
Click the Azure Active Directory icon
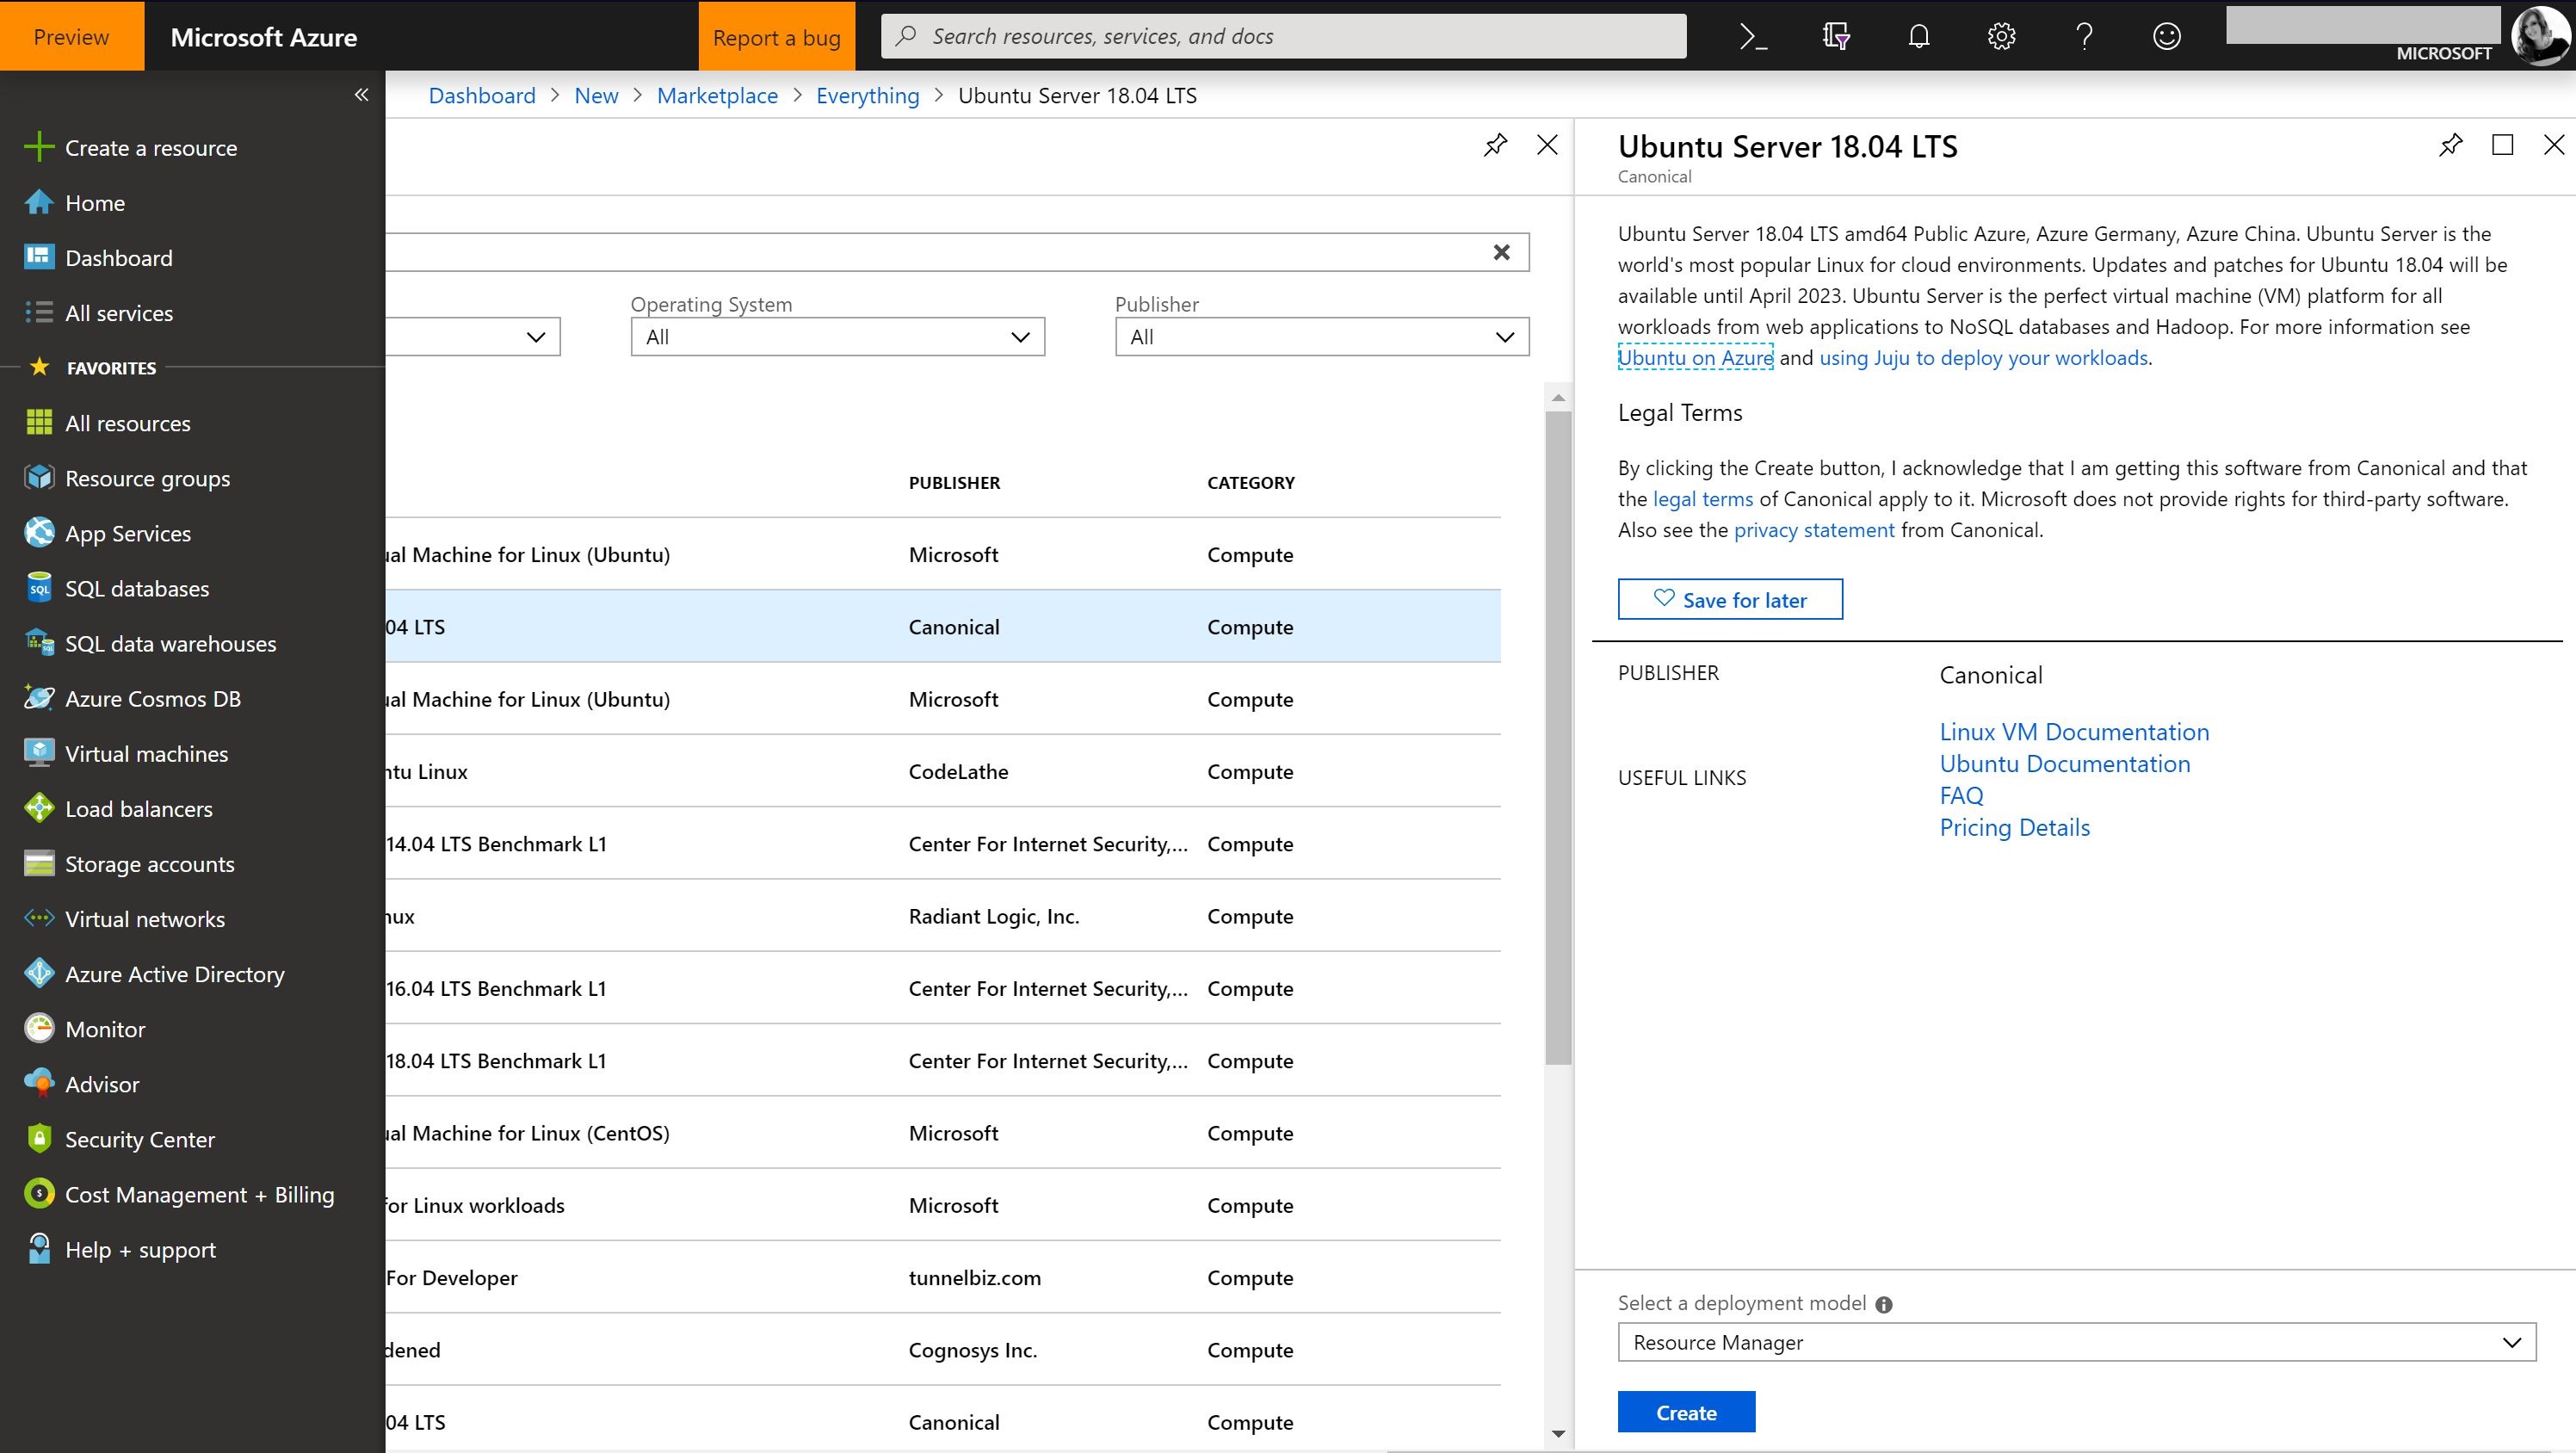click(x=39, y=973)
